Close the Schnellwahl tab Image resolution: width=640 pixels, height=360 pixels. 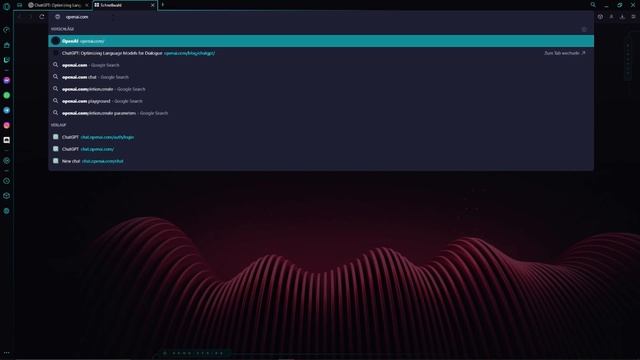coord(153,5)
